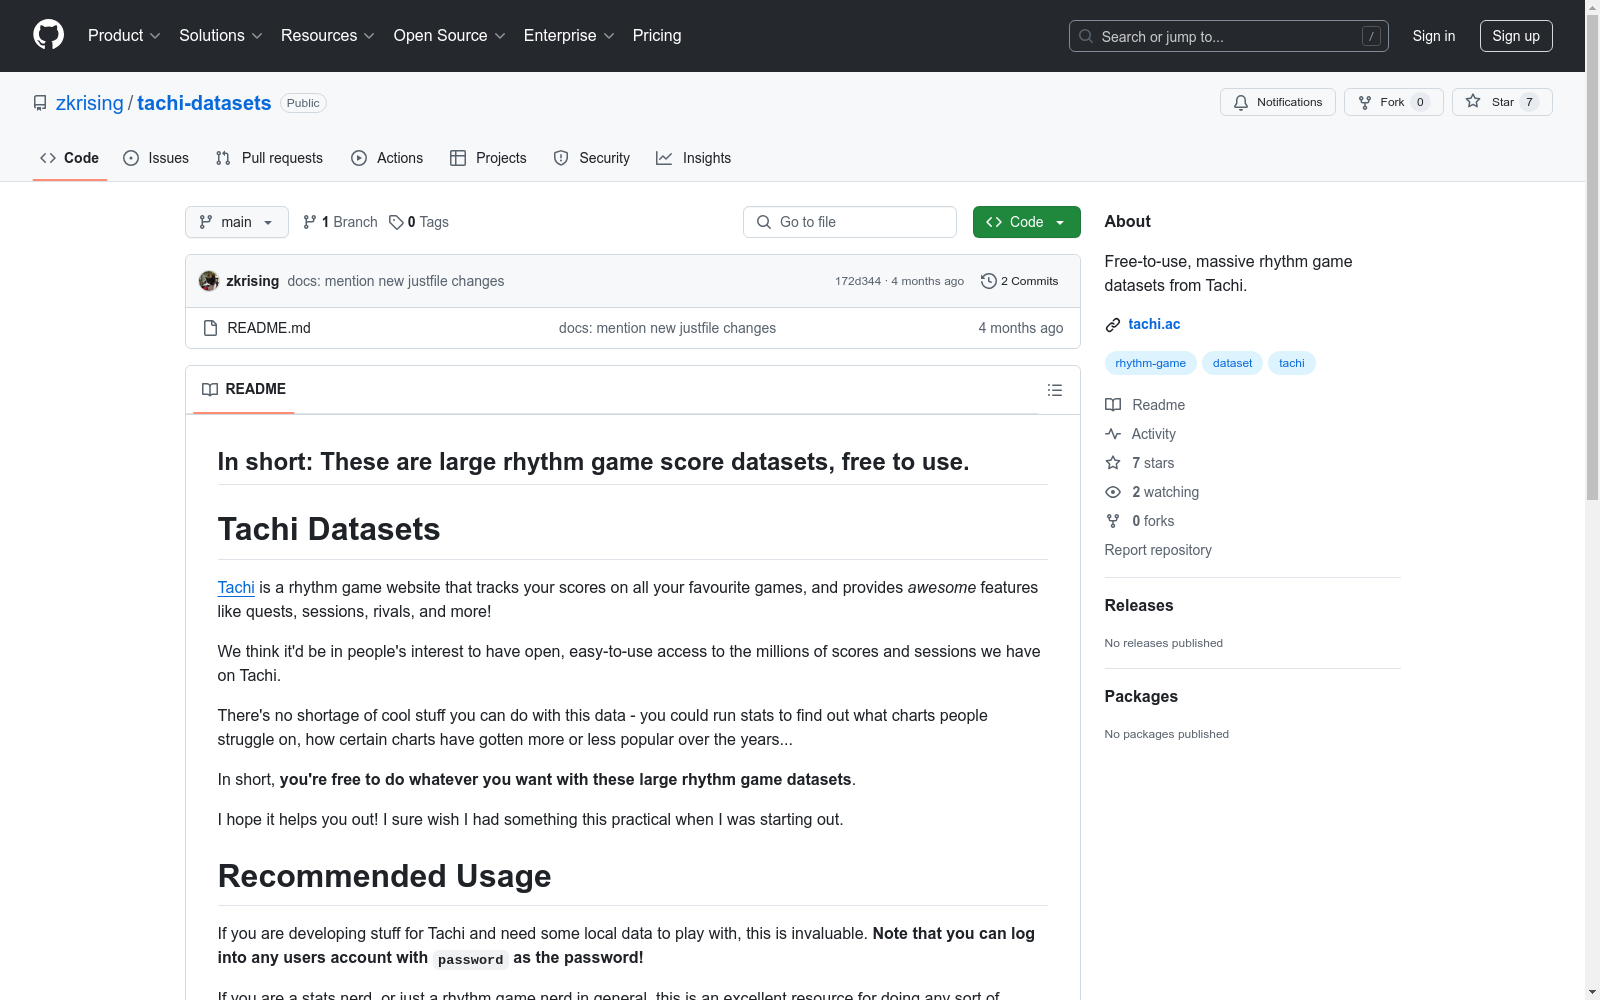Open README.md's last commit message link
Image resolution: width=1600 pixels, height=1000 pixels.
coord(667,328)
